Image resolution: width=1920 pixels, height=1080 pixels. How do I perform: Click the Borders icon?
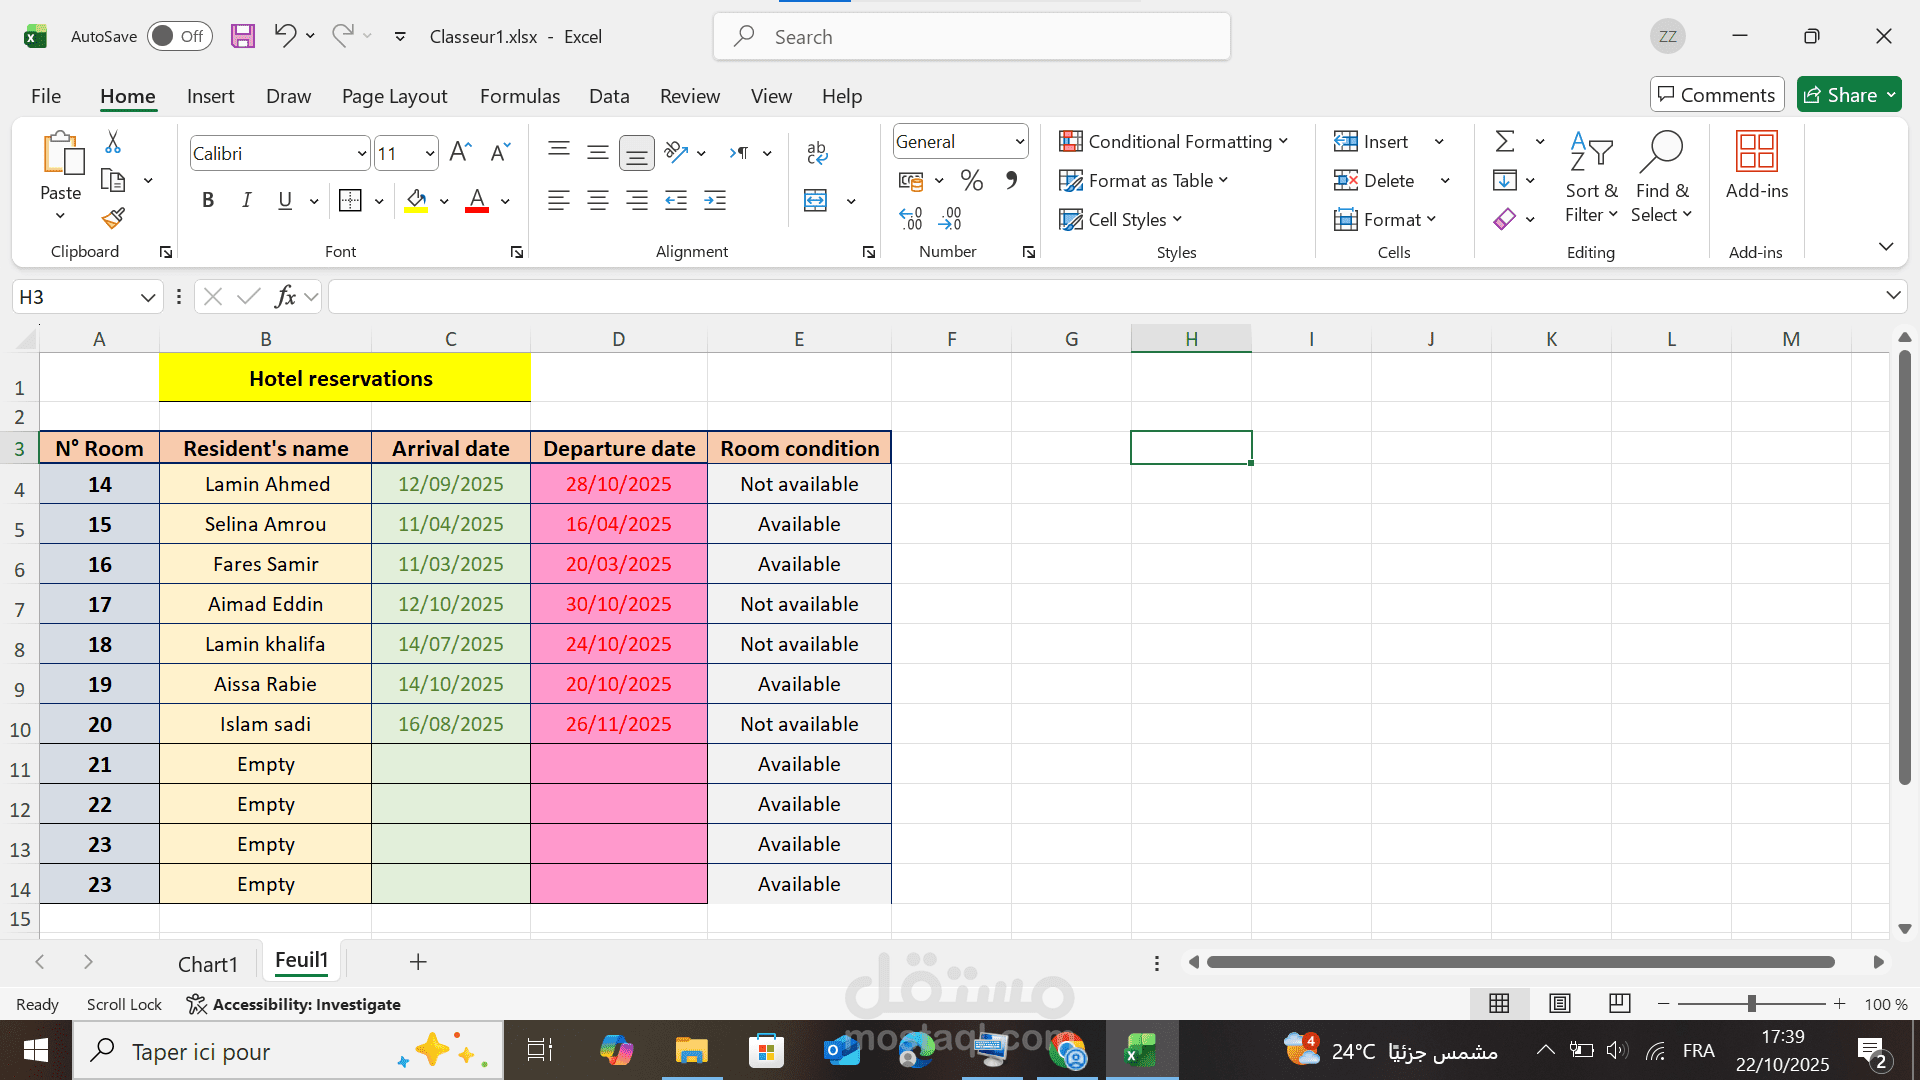350,201
